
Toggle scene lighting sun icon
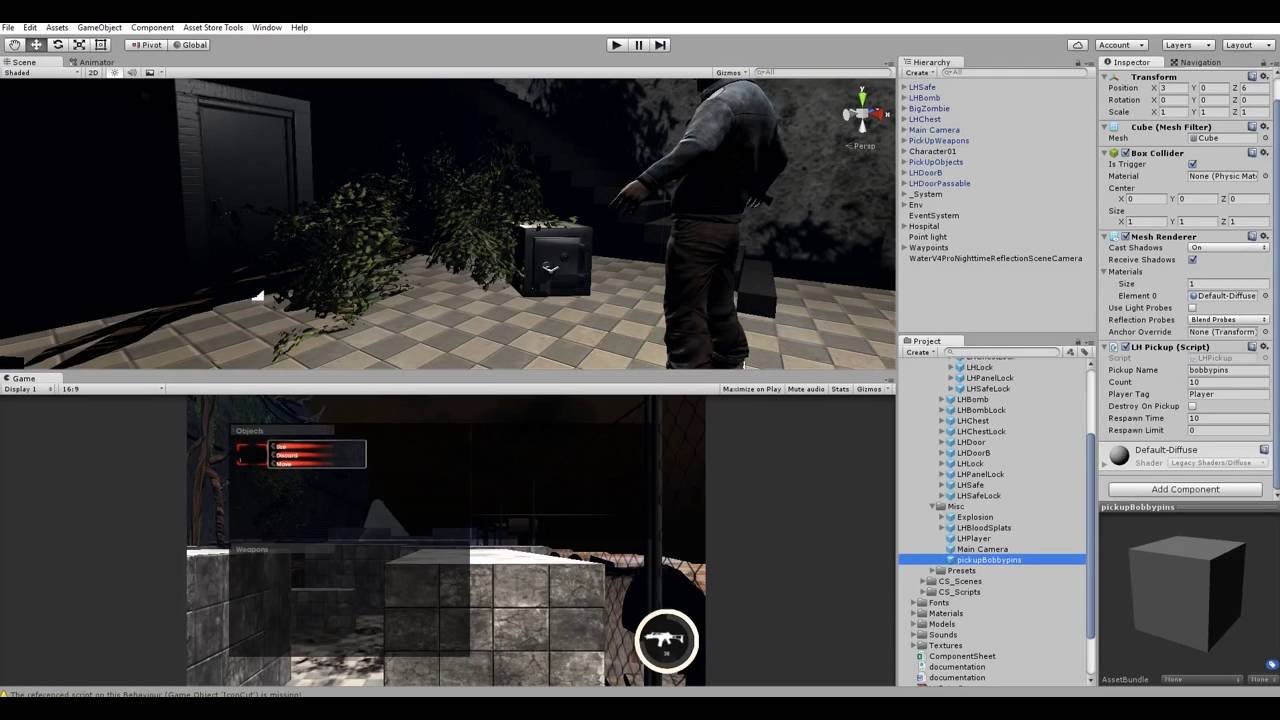114,72
